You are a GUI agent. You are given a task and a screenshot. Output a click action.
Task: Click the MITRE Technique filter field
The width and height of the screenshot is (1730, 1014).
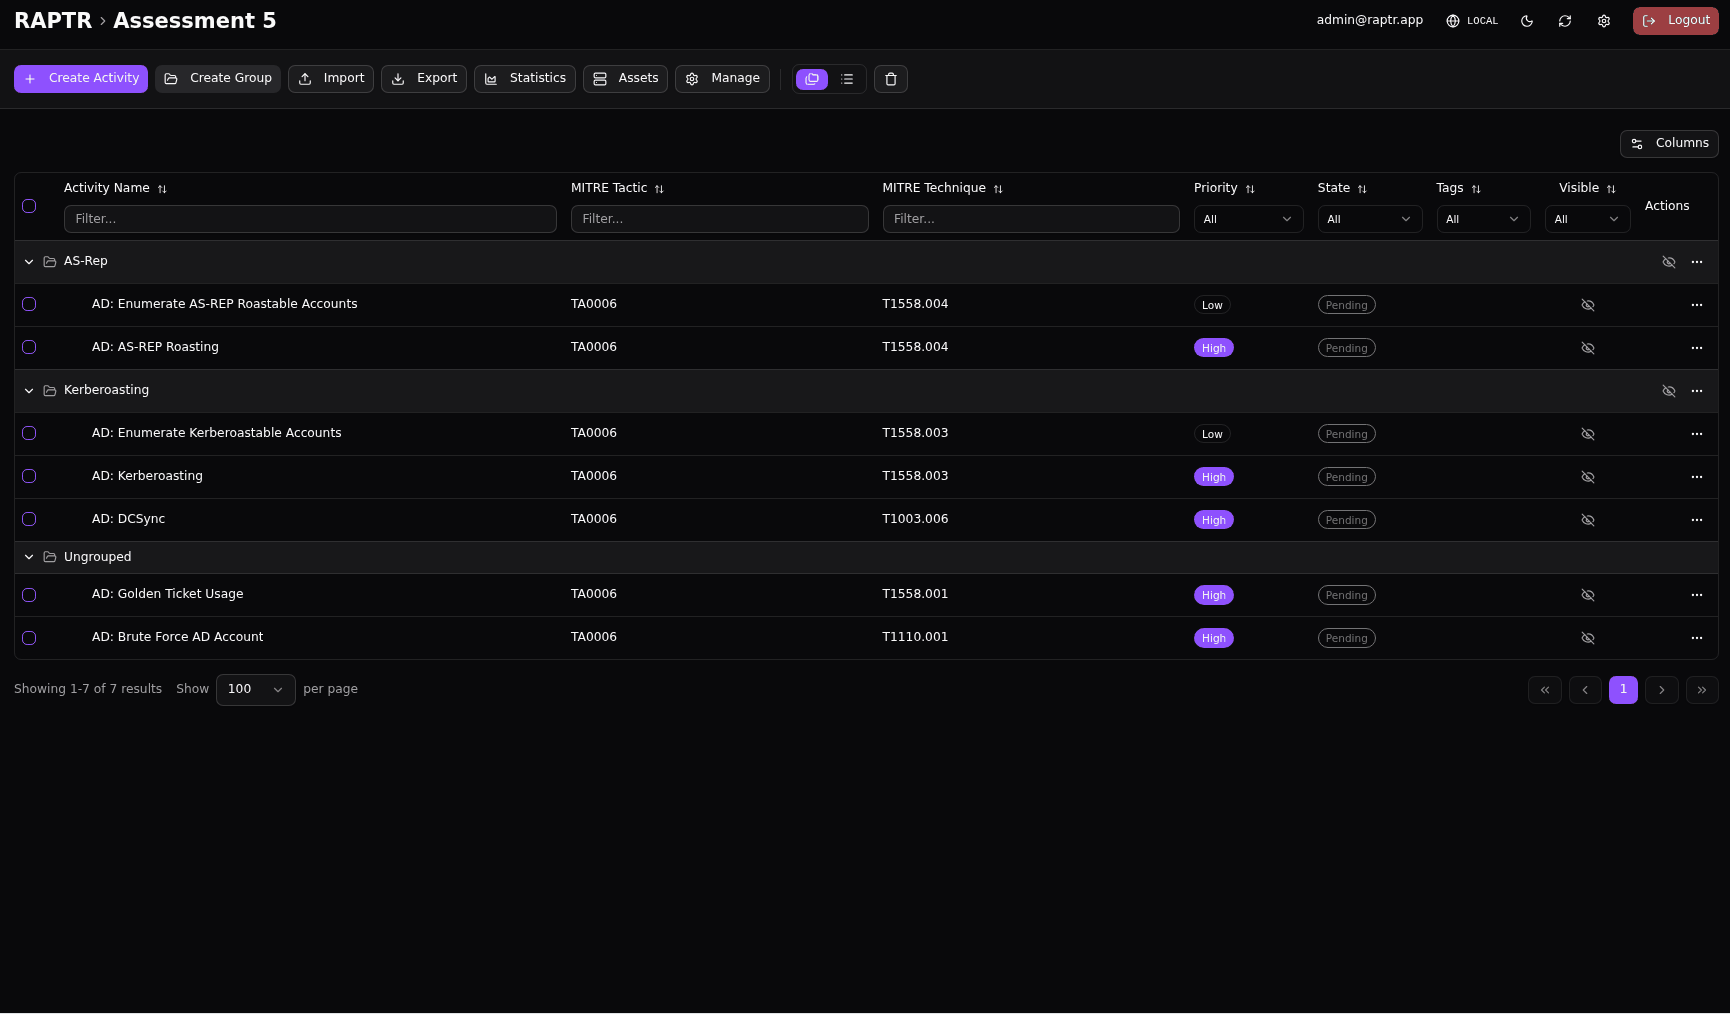coord(1030,219)
